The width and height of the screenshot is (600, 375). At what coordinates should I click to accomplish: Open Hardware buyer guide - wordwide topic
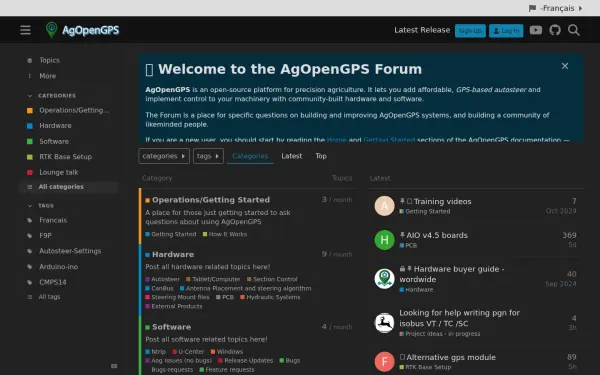pyautogui.click(x=452, y=274)
